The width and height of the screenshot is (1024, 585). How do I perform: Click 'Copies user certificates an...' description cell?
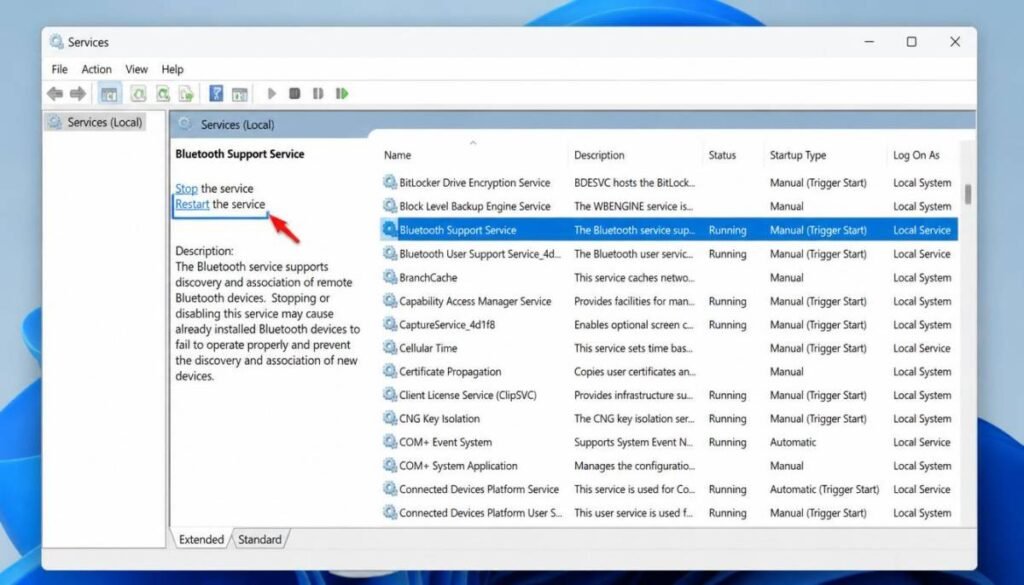pyautogui.click(x=634, y=372)
